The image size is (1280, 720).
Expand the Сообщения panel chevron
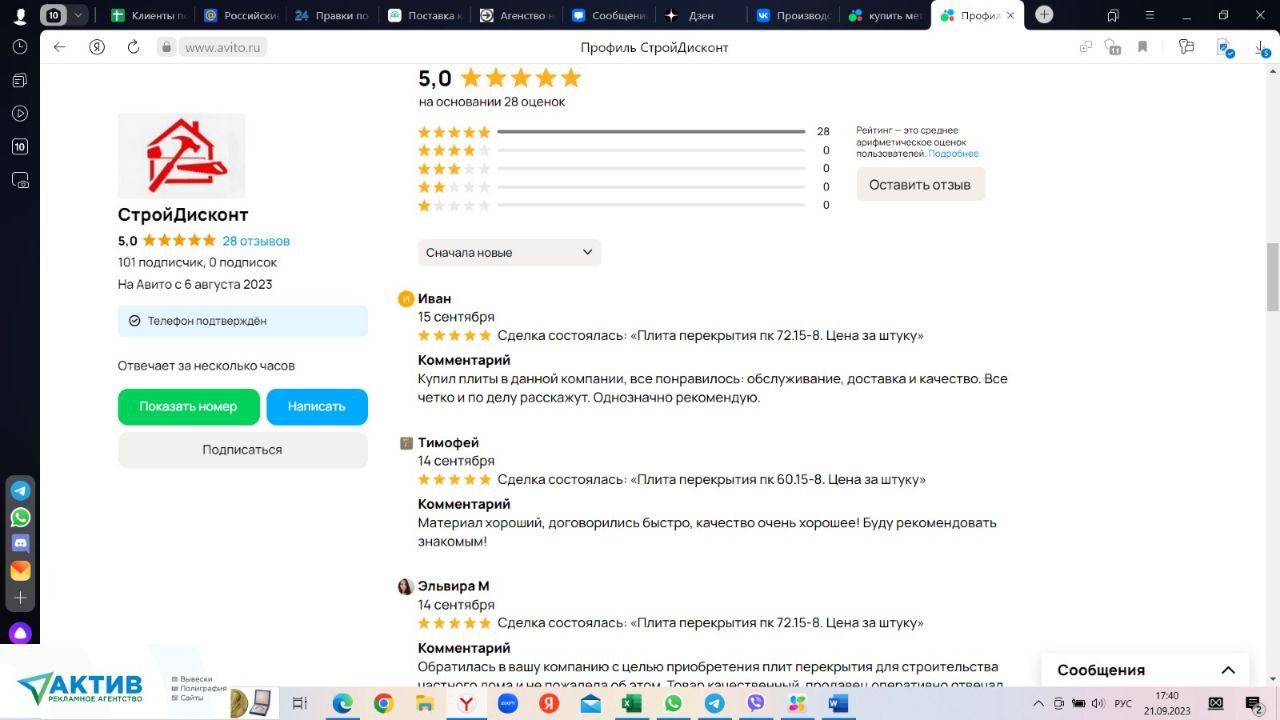click(x=1228, y=670)
